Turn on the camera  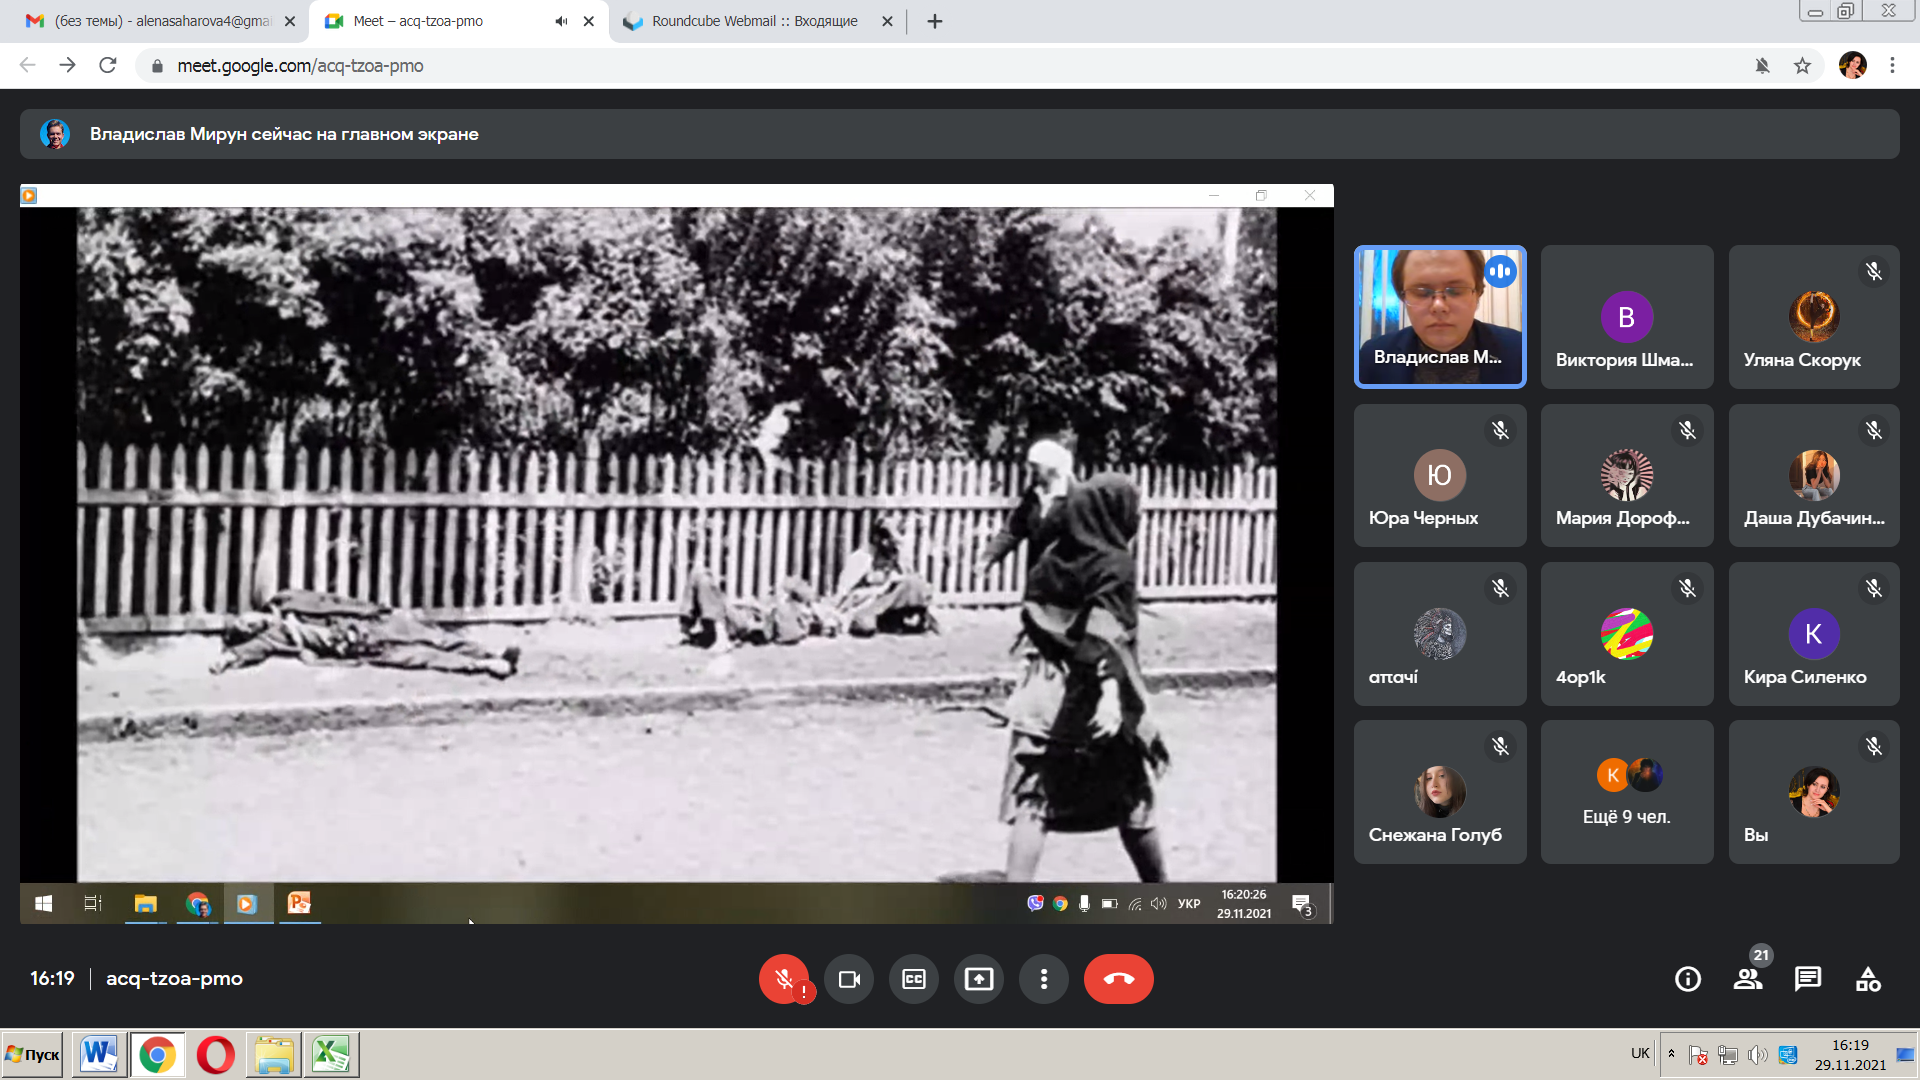pyautogui.click(x=849, y=979)
